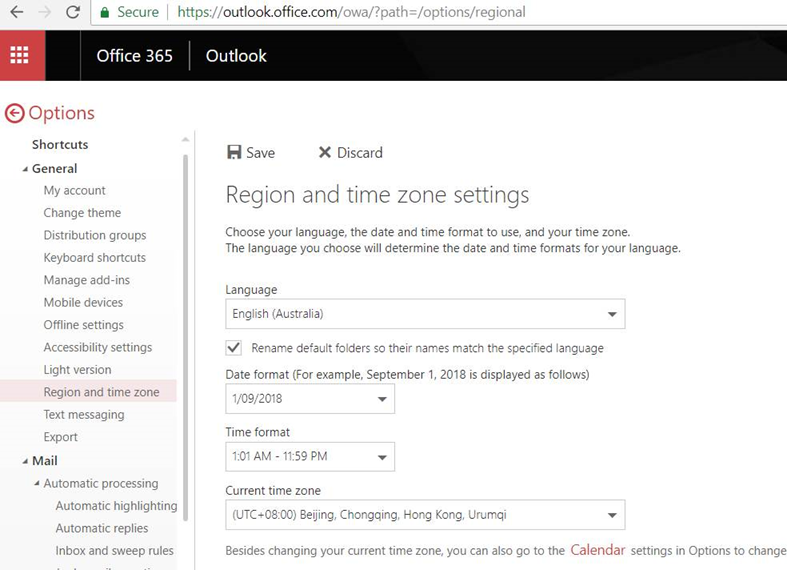Screen dimensions: 787x570
Task: Click the Outlook title in header
Action: point(236,56)
